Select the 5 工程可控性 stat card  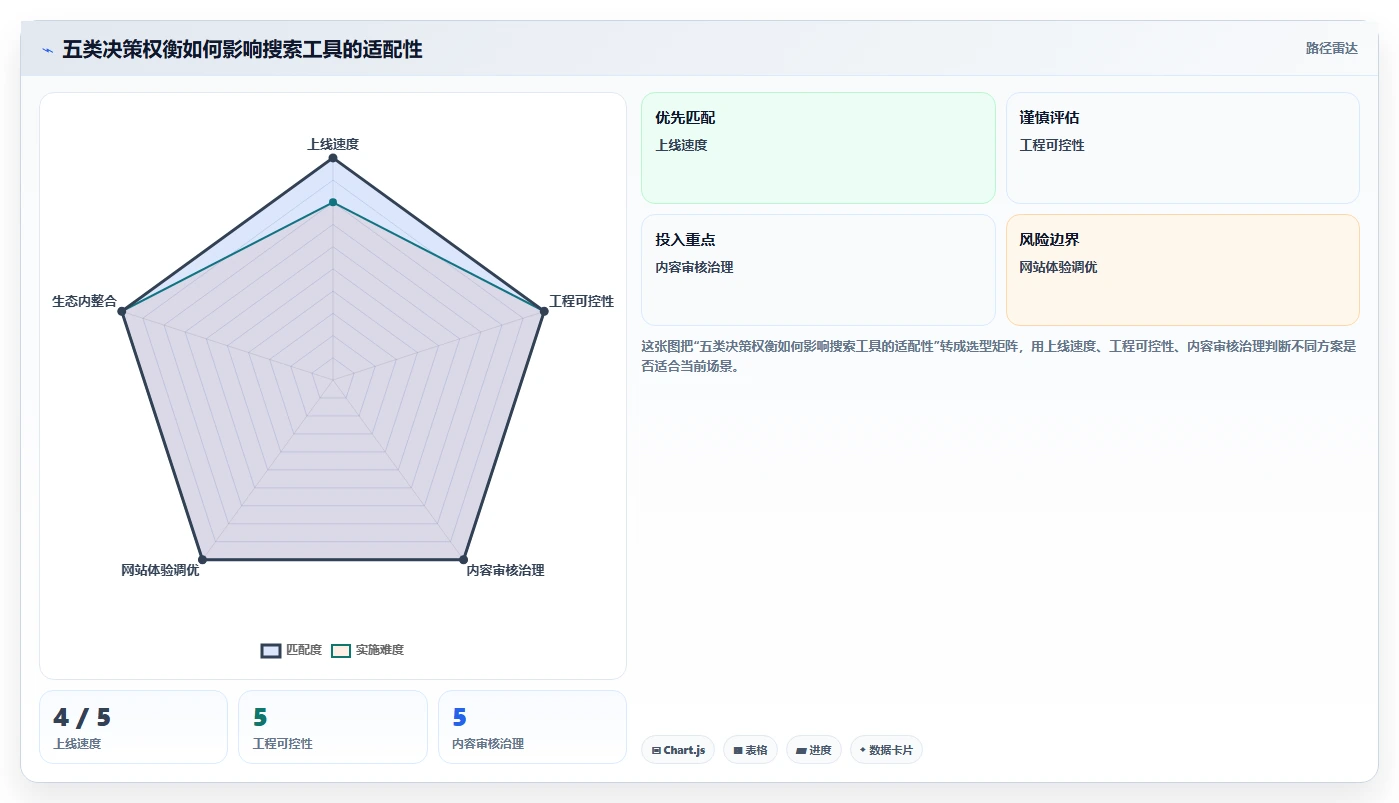(333, 727)
